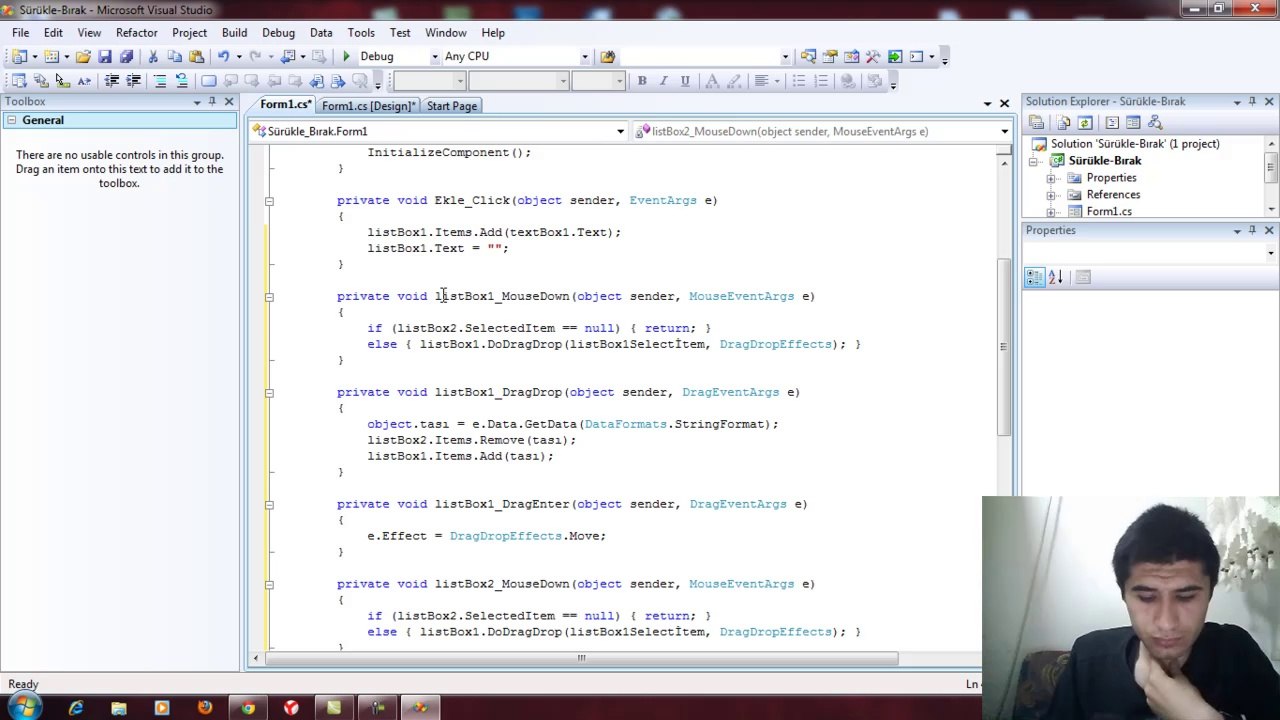1280x720 pixels.
Task: Toggle a bookmark on the current line
Action: pos(208,81)
